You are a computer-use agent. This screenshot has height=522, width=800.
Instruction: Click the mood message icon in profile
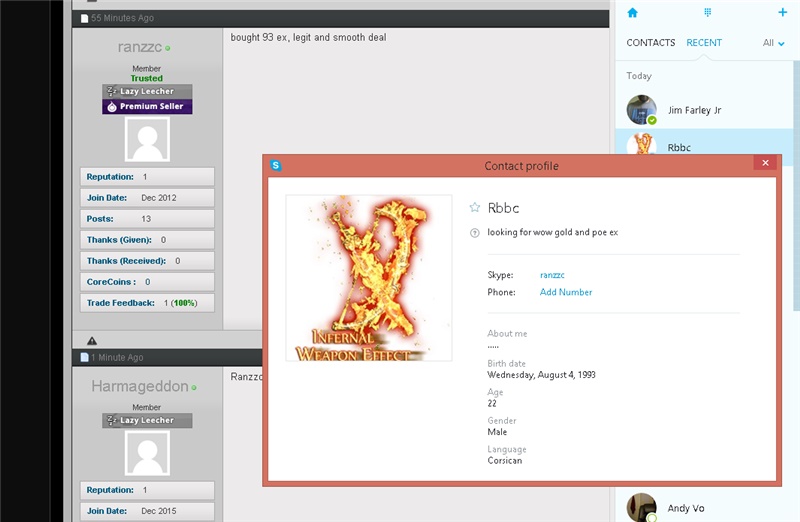(474, 233)
